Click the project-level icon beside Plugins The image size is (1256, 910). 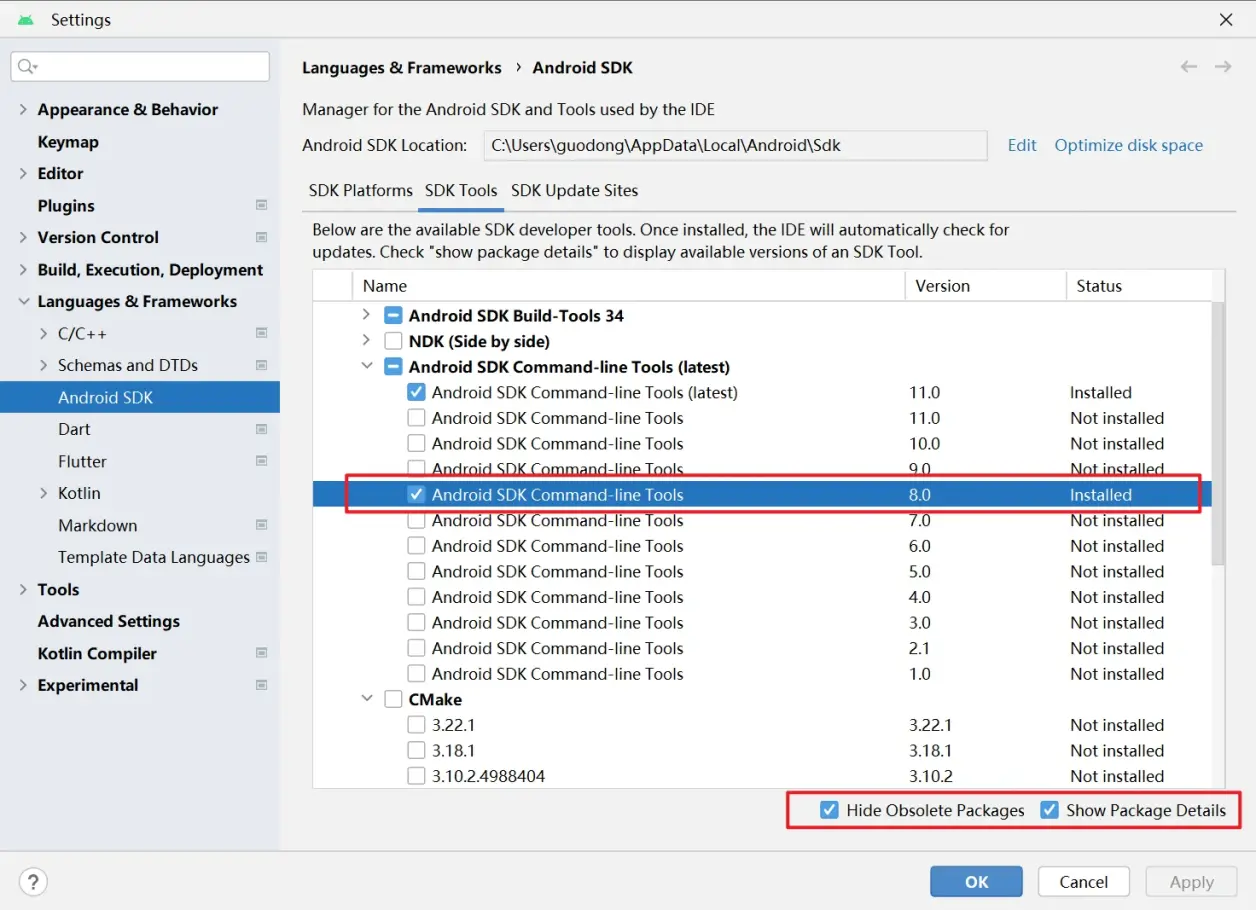pyautogui.click(x=262, y=205)
